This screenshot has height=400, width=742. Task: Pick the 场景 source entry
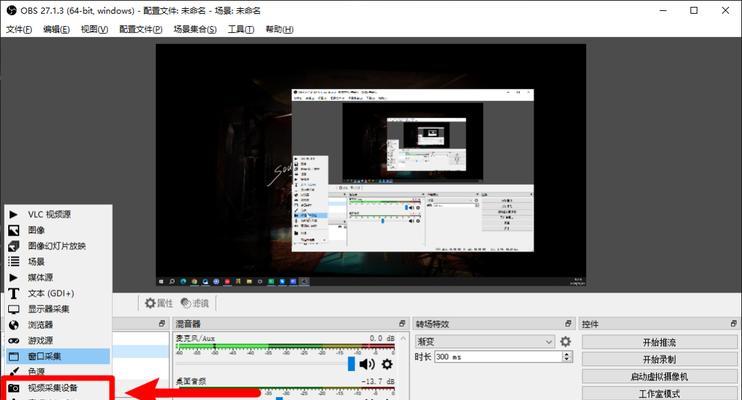pyautogui.click(x=58, y=261)
